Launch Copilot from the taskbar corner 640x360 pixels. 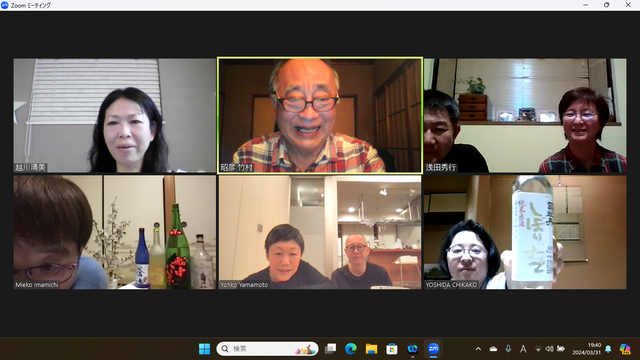click(x=625, y=349)
